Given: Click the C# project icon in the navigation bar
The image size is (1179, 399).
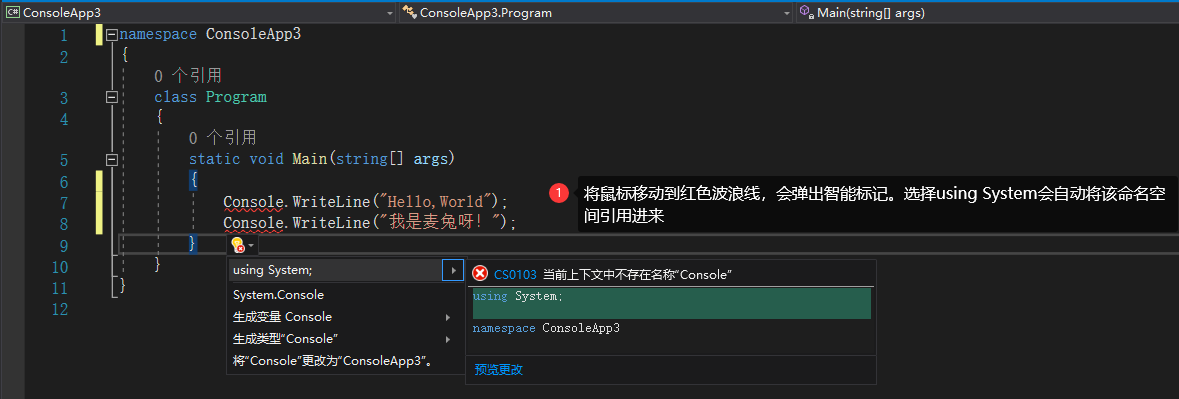Looking at the screenshot, I should (x=12, y=12).
